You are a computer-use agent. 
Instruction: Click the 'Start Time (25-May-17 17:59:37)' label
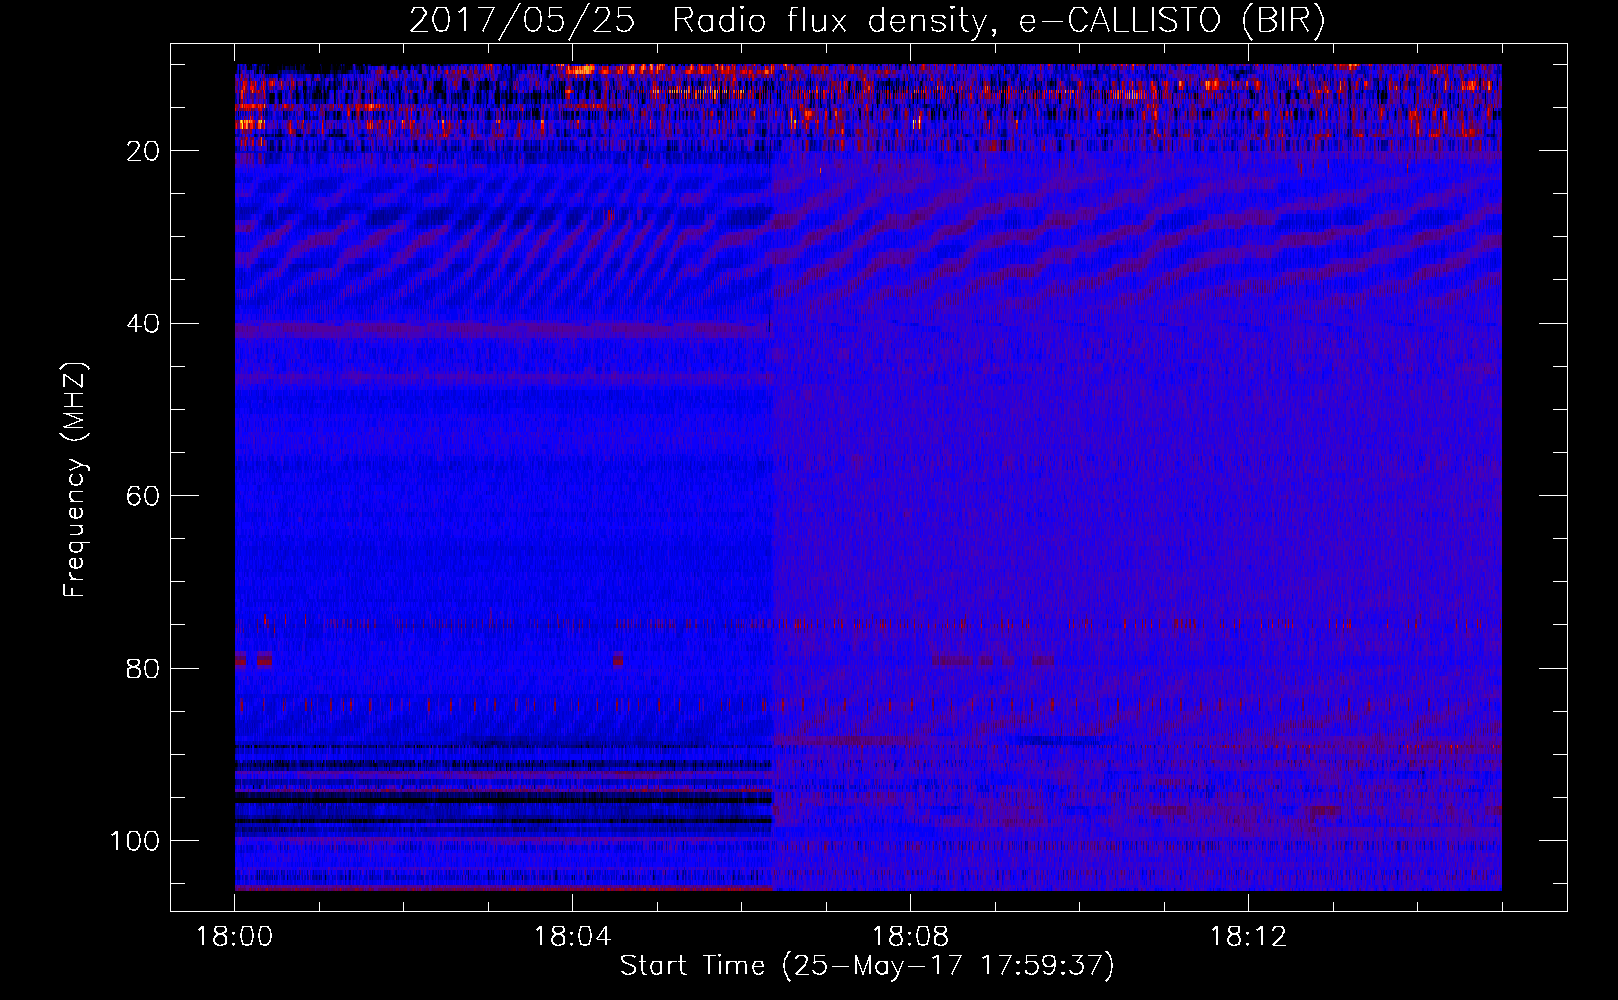tap(867, 966)
